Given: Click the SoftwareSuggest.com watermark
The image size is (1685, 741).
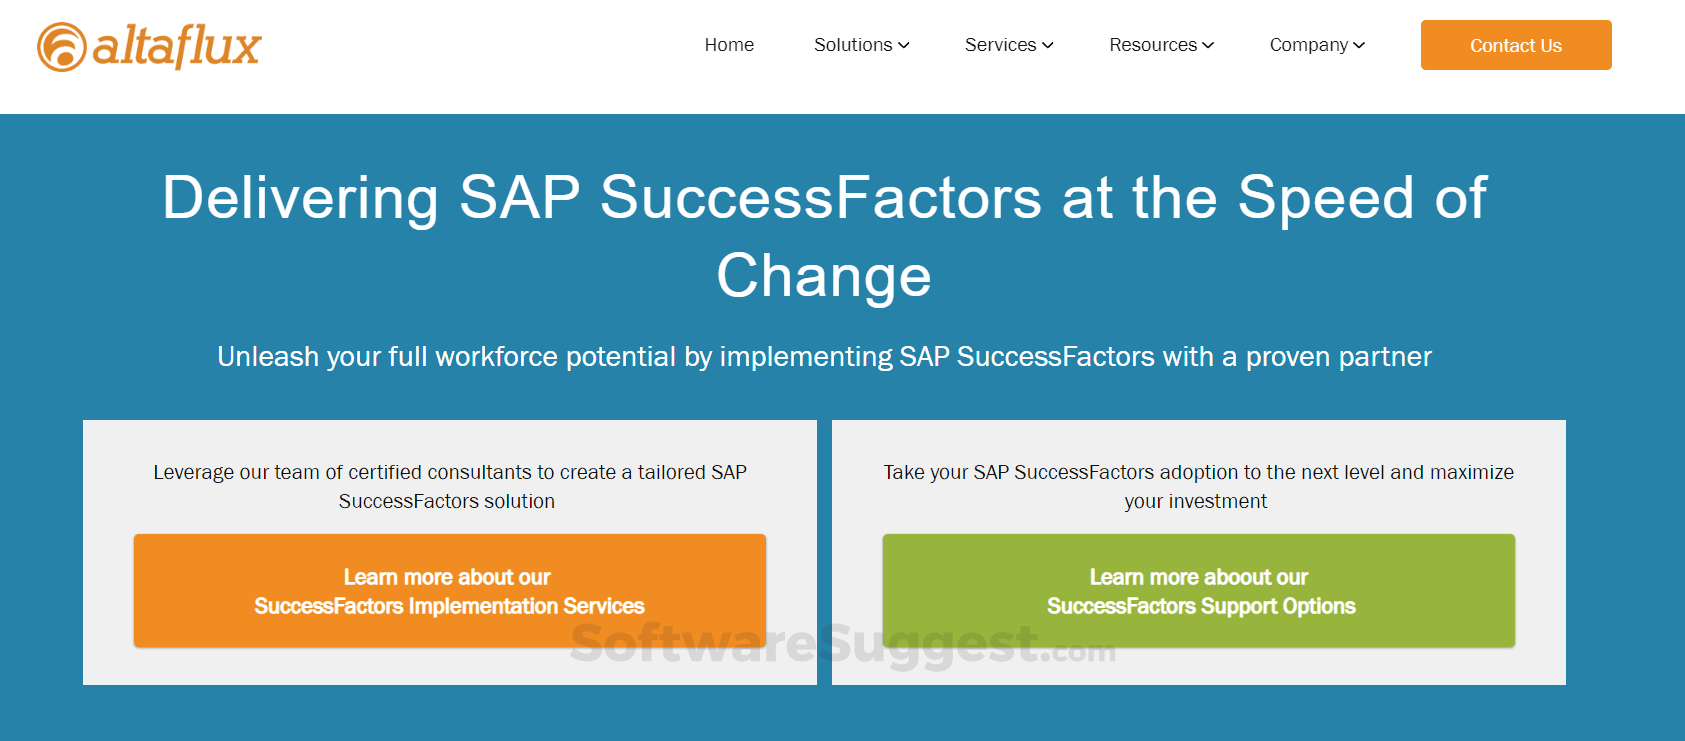Looking at the screenshot, I should tap(843, 644).
